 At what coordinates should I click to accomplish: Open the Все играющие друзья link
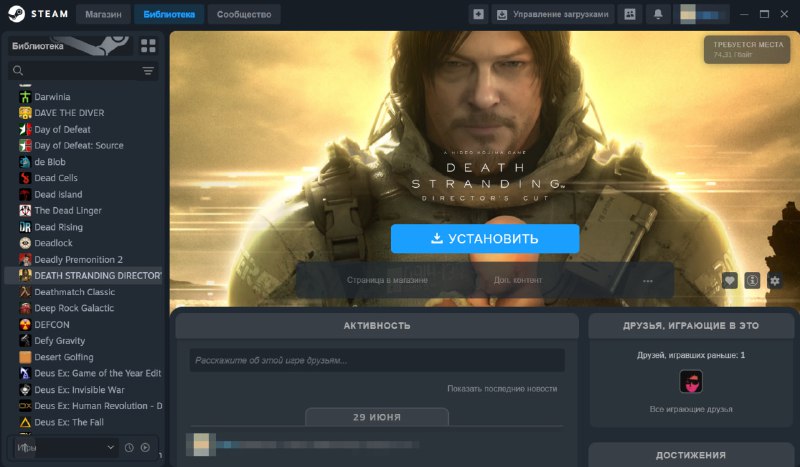pos(691,409)
